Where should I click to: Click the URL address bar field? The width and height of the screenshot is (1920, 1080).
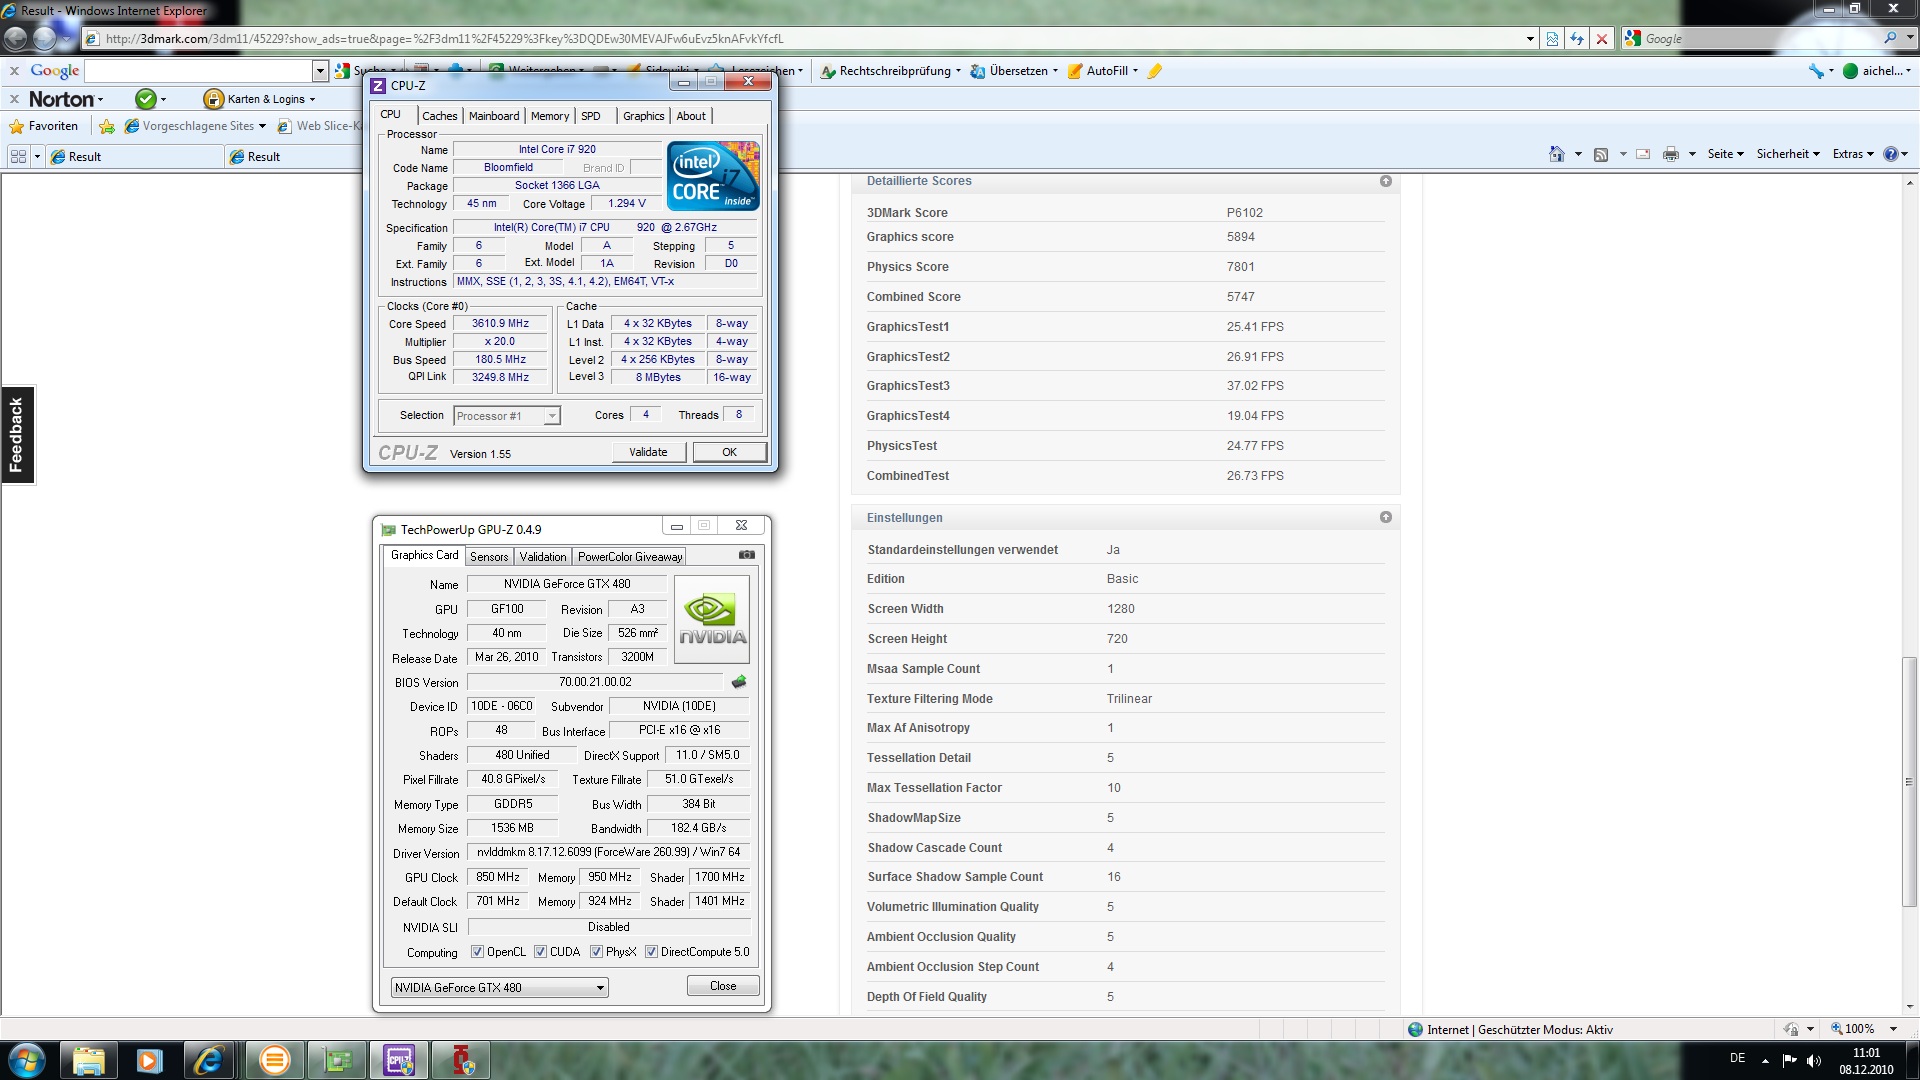(x=805, y=39)
